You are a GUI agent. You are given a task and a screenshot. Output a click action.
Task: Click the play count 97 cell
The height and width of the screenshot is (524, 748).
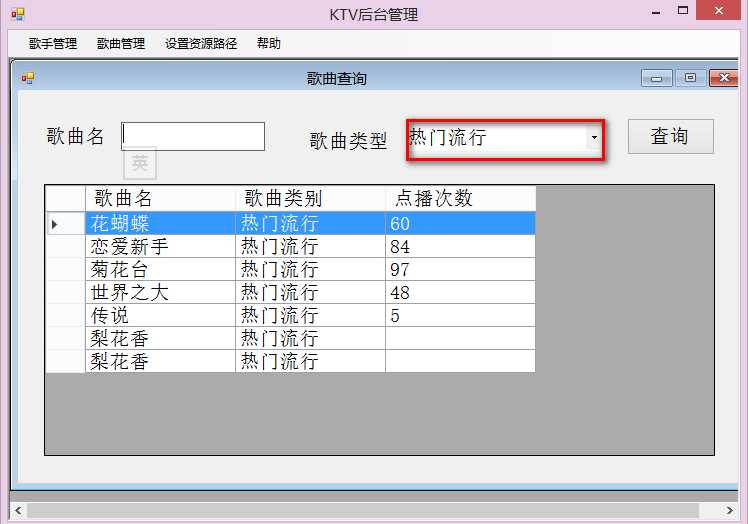tap(460, 269)
